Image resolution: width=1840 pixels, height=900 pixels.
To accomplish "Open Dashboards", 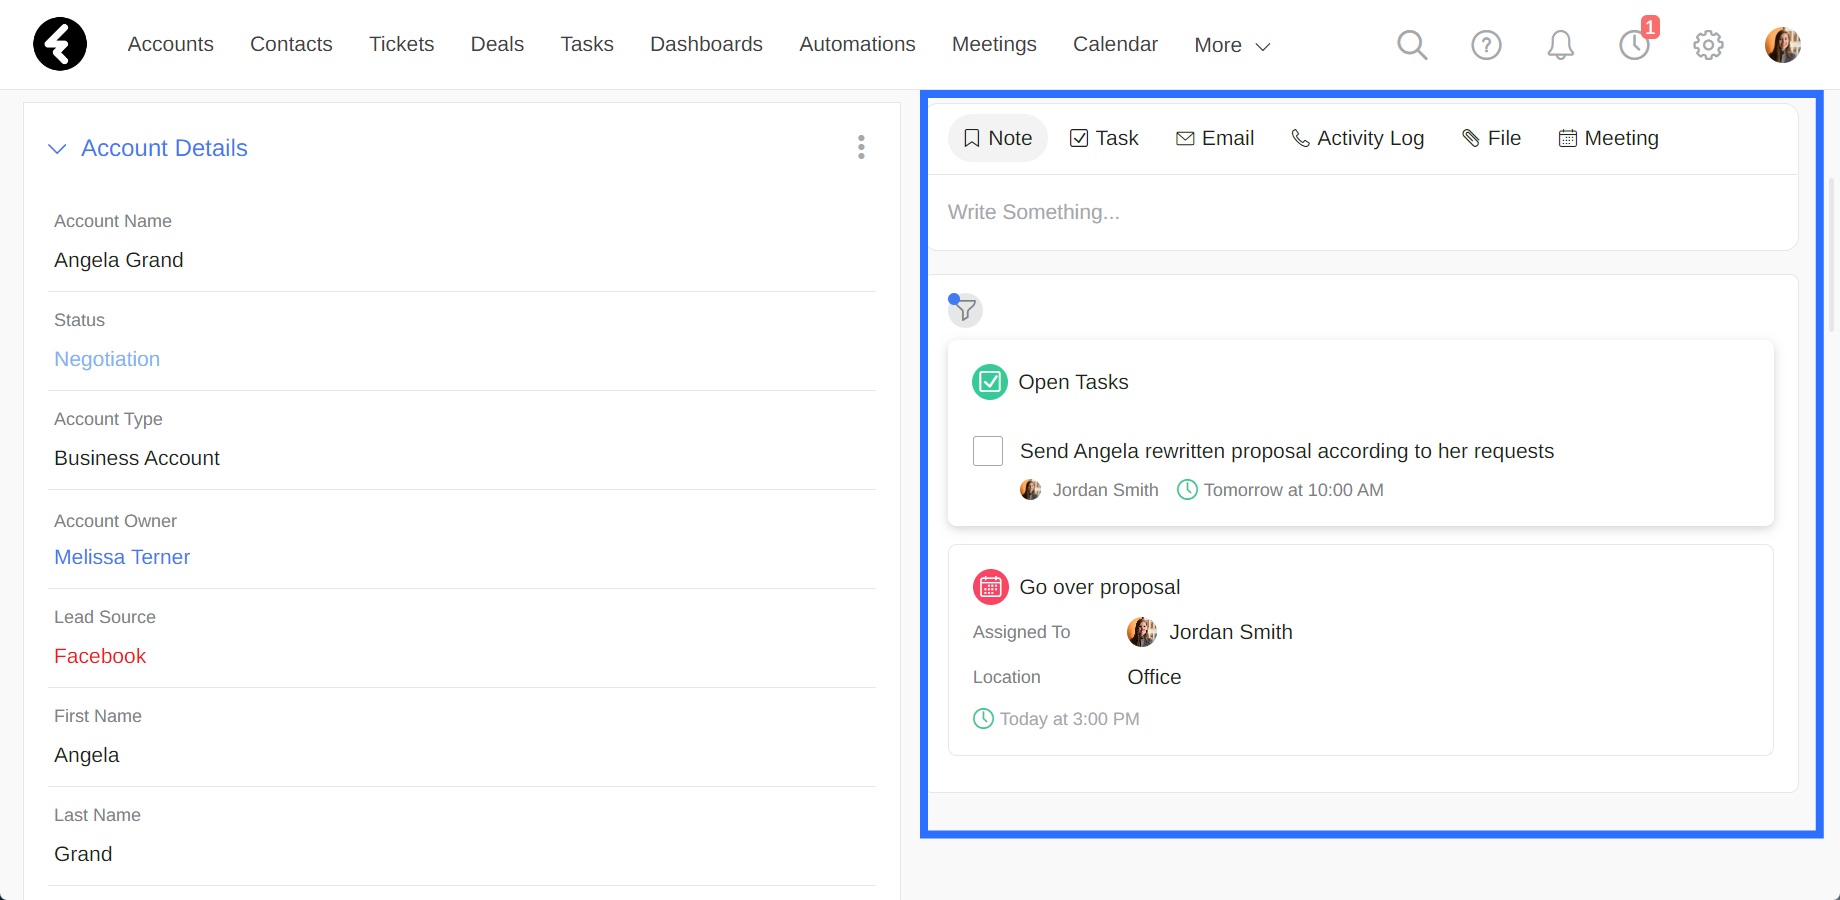I will pyautogui.click(x=706, y=44).
